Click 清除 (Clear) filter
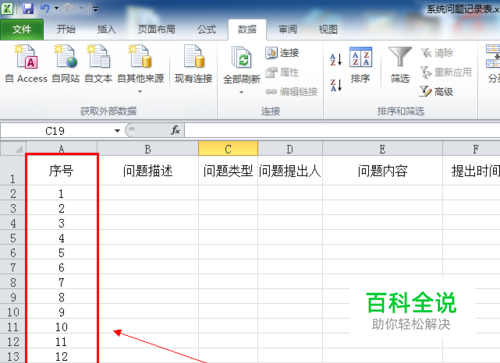This screenshot has width=500, height=363. point(437,53)
